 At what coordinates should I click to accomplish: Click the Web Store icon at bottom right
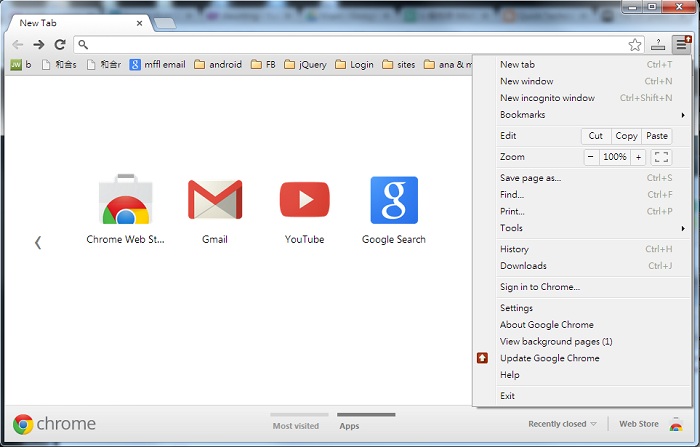[676, 424]
